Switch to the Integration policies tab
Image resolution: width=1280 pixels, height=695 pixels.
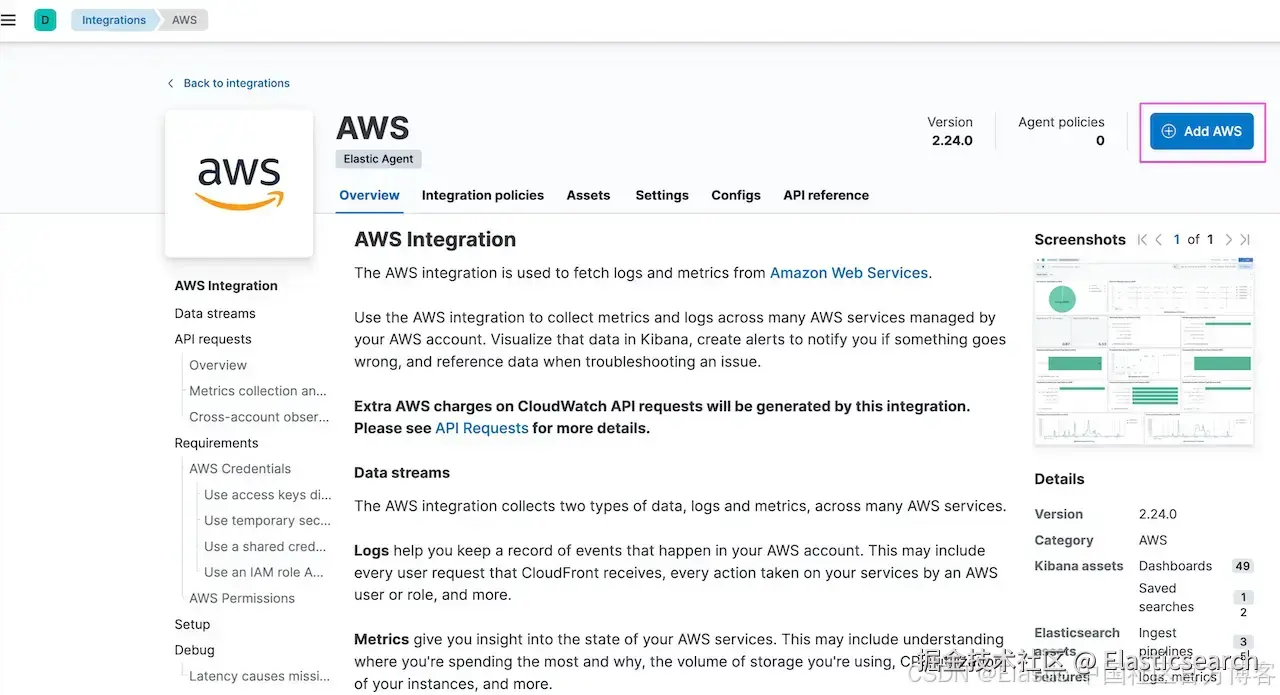coord(483,195)
